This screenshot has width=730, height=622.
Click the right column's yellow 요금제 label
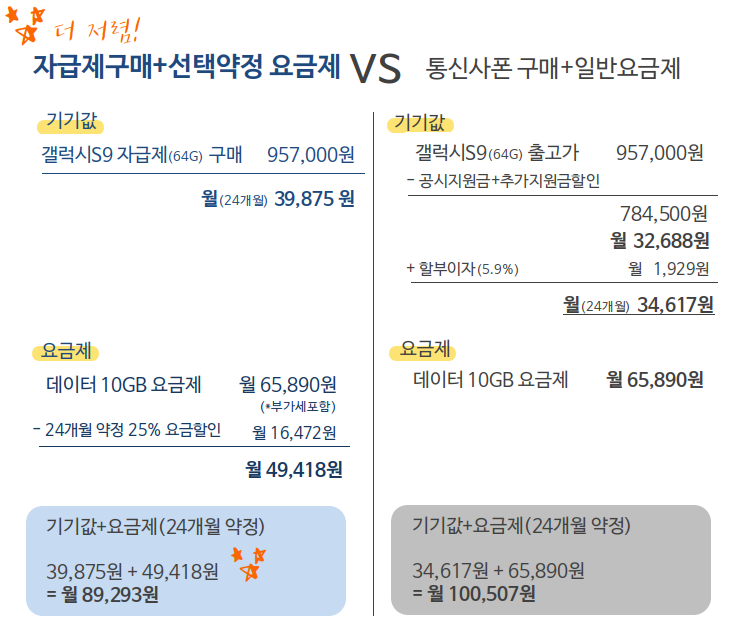[422, 350]
